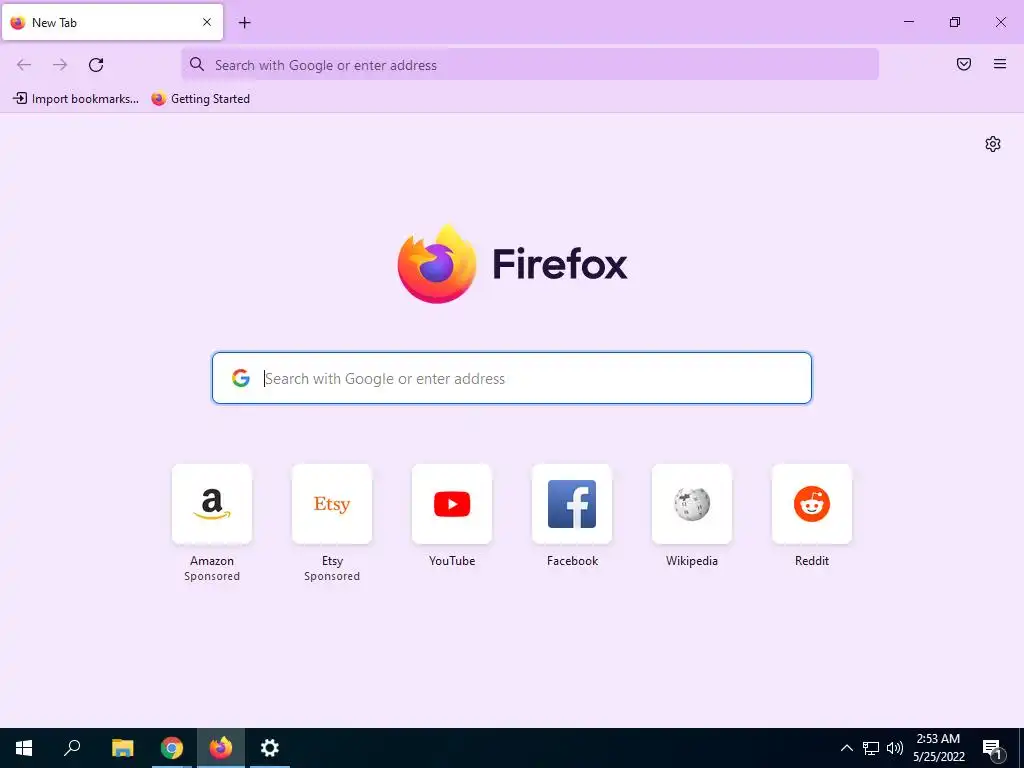Open the taskbar clock and date

tap(938, 748)
